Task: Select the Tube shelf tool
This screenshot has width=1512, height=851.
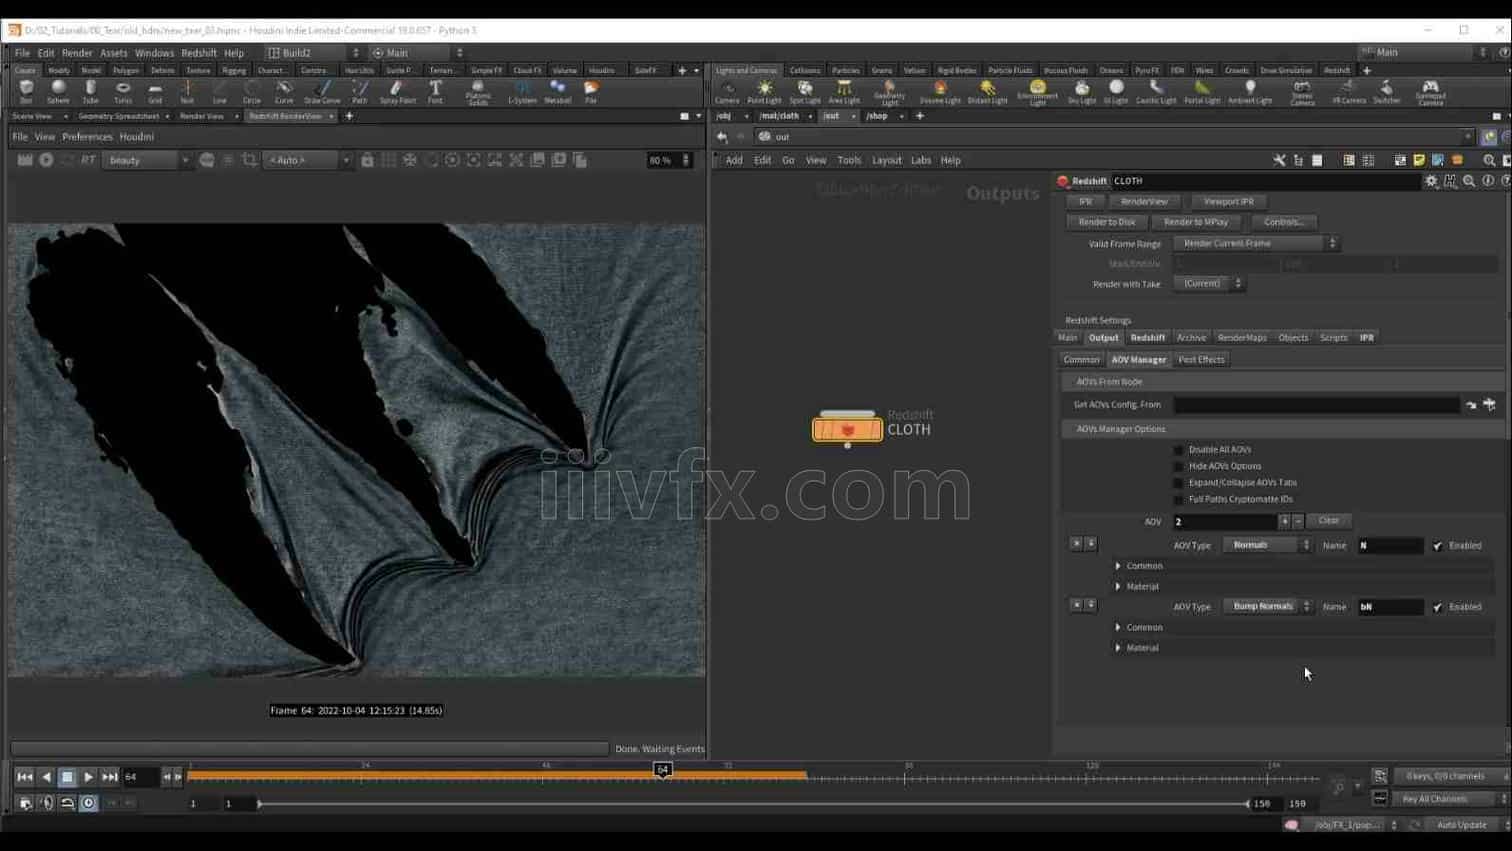Action: (x=90, y=92)
